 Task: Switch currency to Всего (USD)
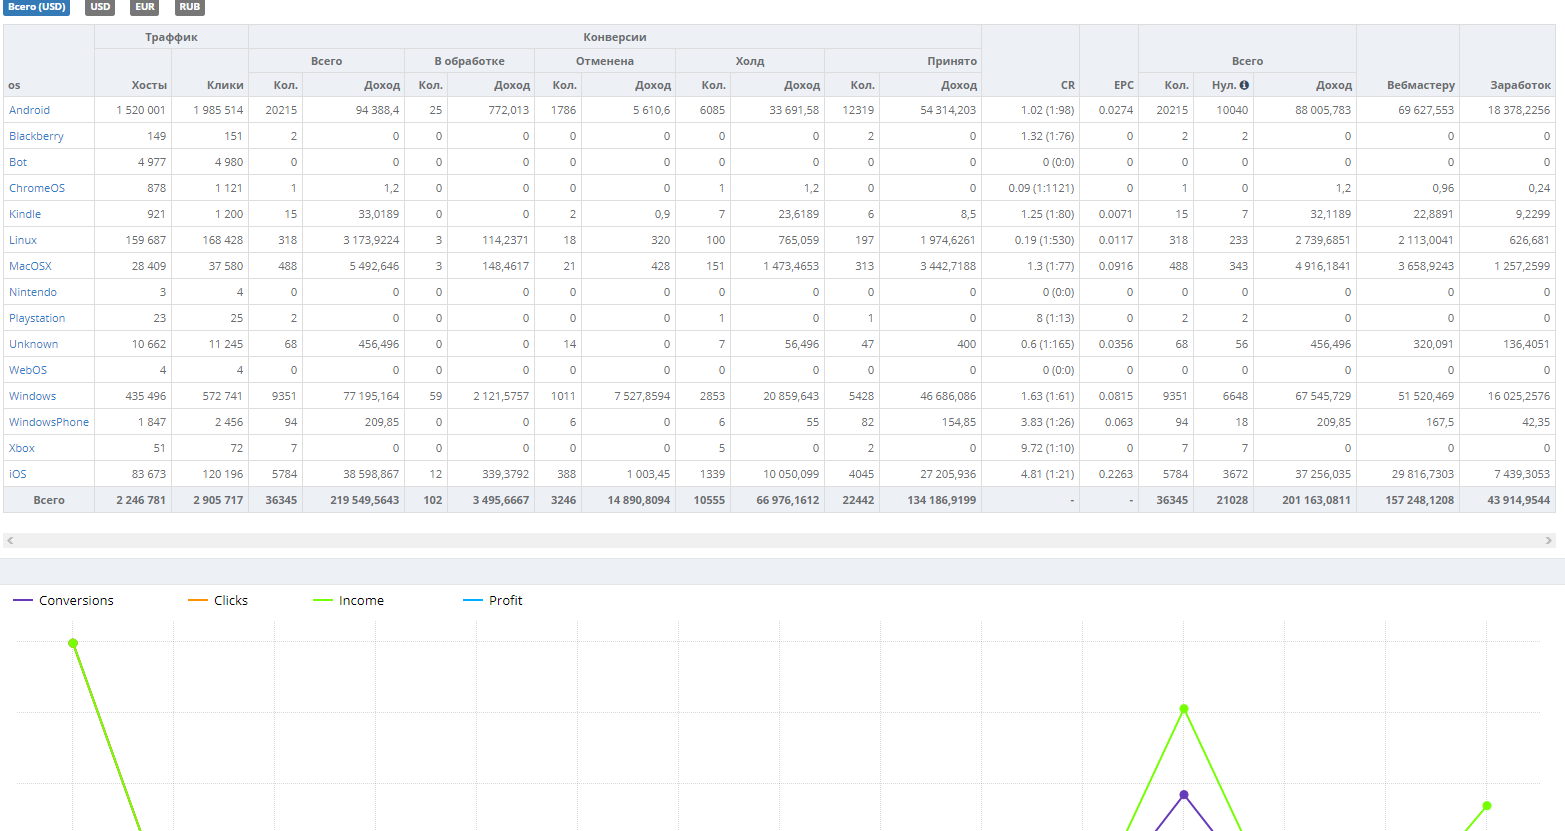[x=37, y=7]
